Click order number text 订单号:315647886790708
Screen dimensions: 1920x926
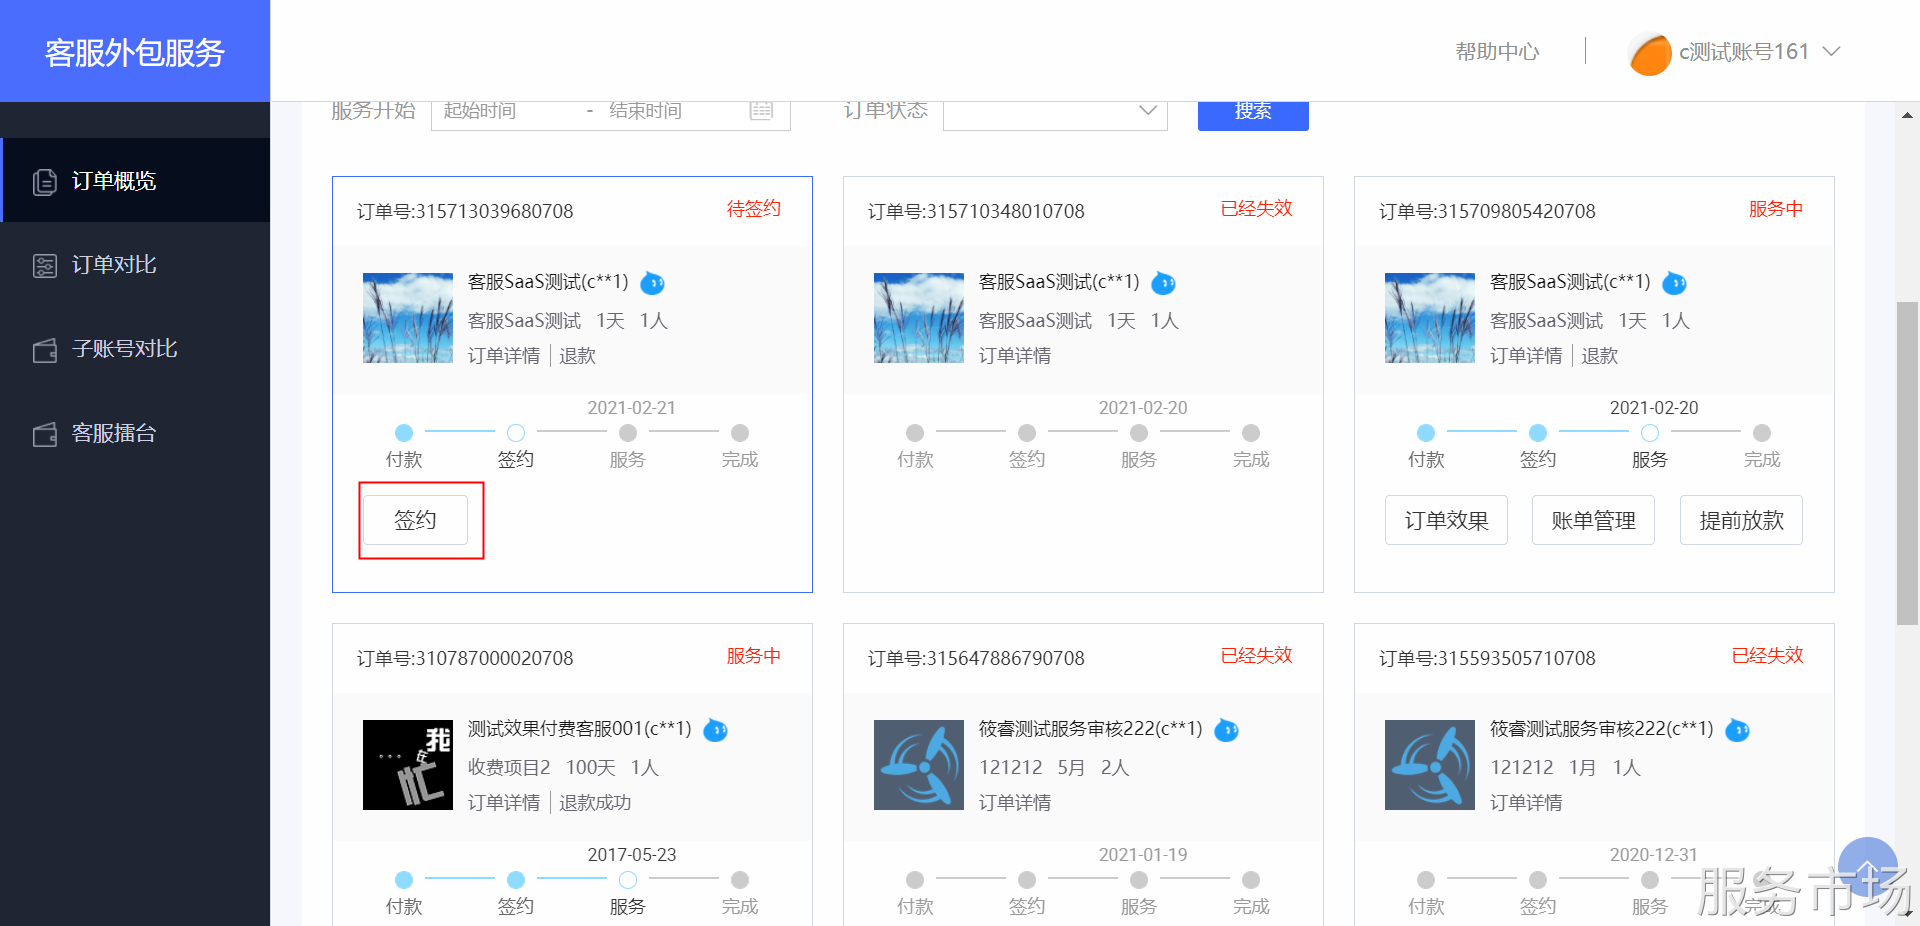tap(976, 658)
